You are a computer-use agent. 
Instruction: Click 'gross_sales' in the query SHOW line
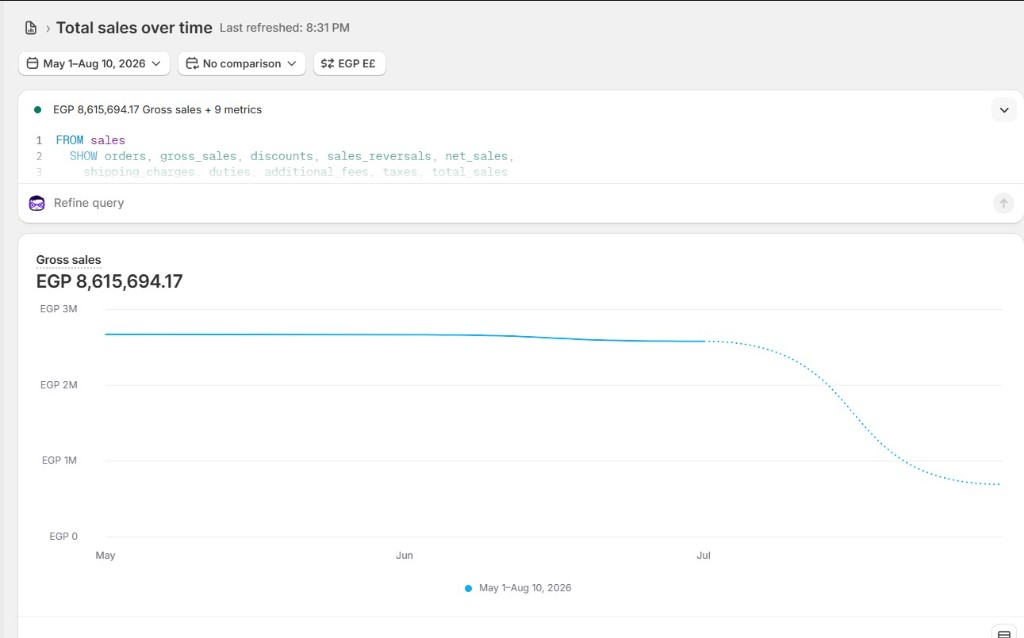[198, 156]
